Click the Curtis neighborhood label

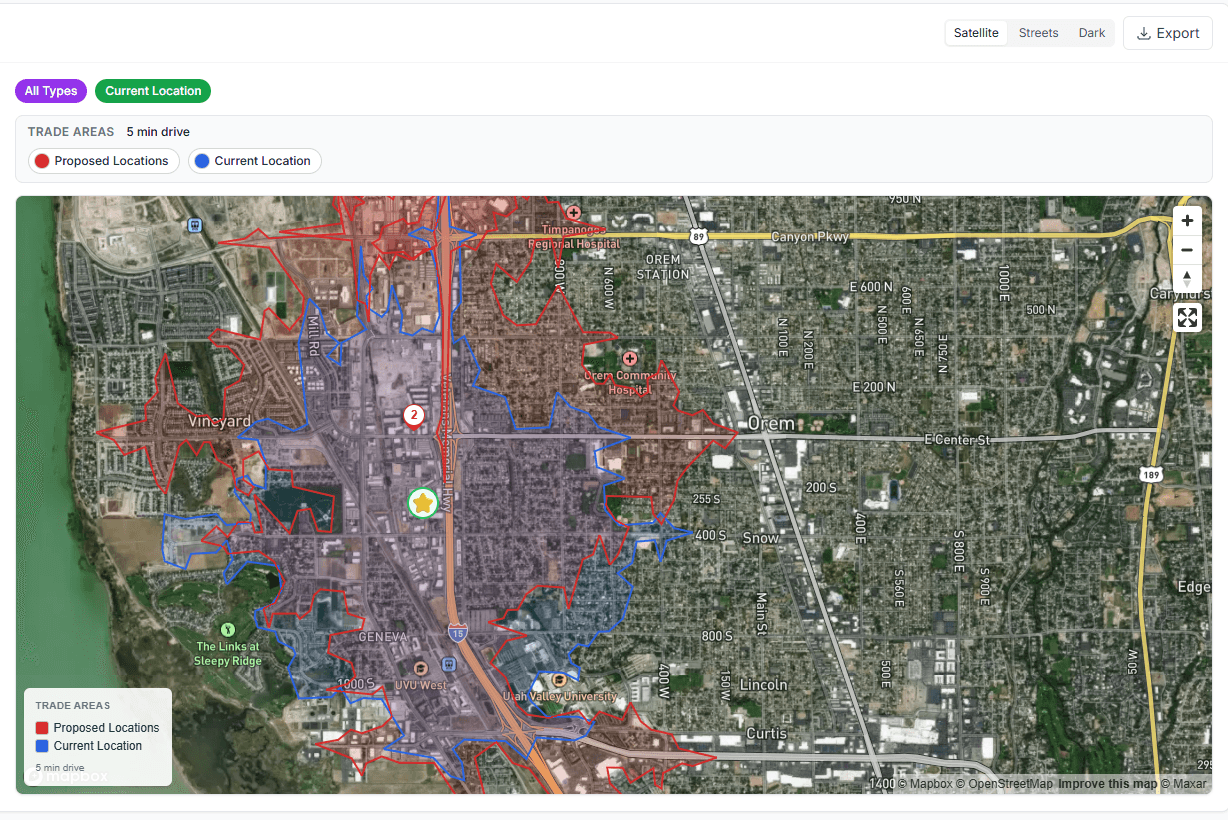pos(767,734)
